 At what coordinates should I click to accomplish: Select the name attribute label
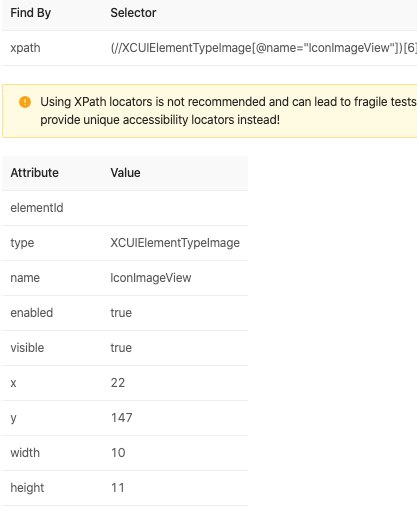tap(25, 278)
